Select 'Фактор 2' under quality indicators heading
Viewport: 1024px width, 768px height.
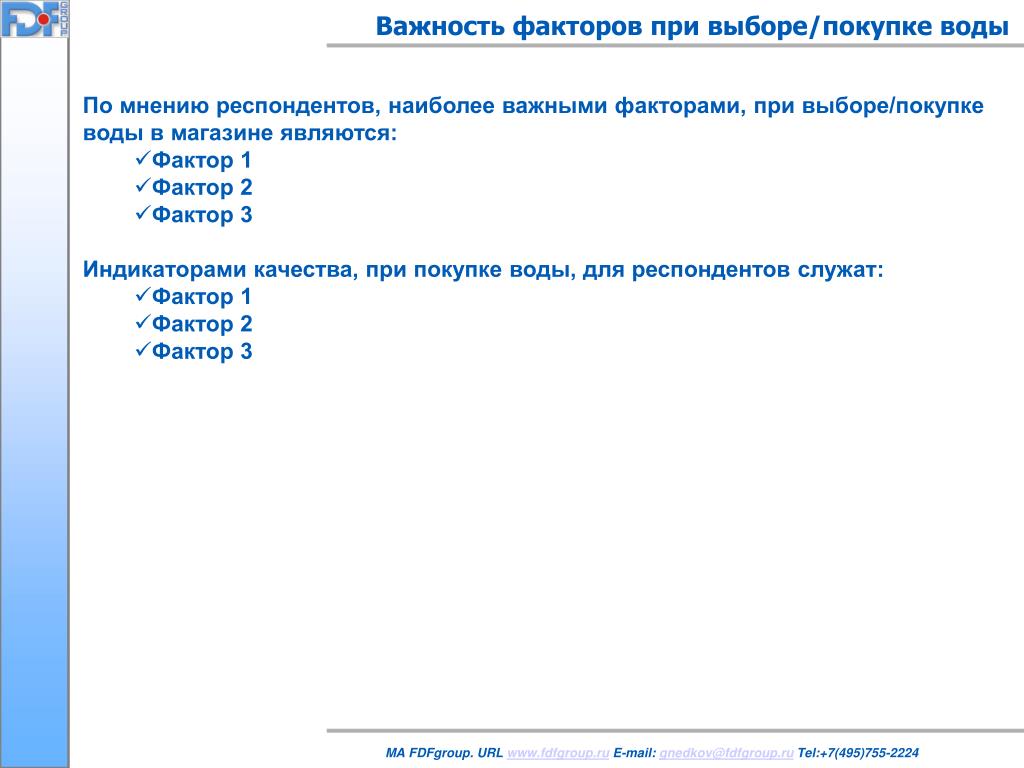[202, 324]
